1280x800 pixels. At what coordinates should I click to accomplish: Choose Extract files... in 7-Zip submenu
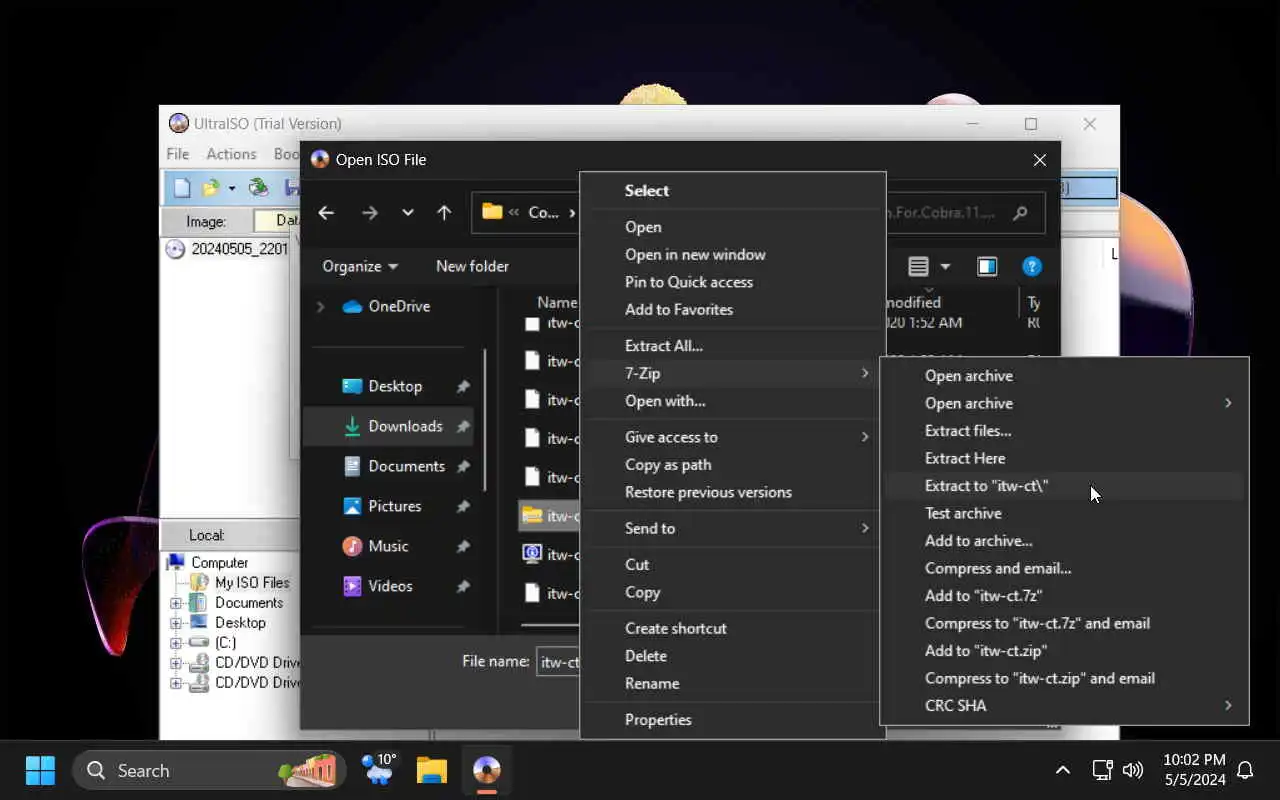pyautogui.click(x=1064, y=431)
